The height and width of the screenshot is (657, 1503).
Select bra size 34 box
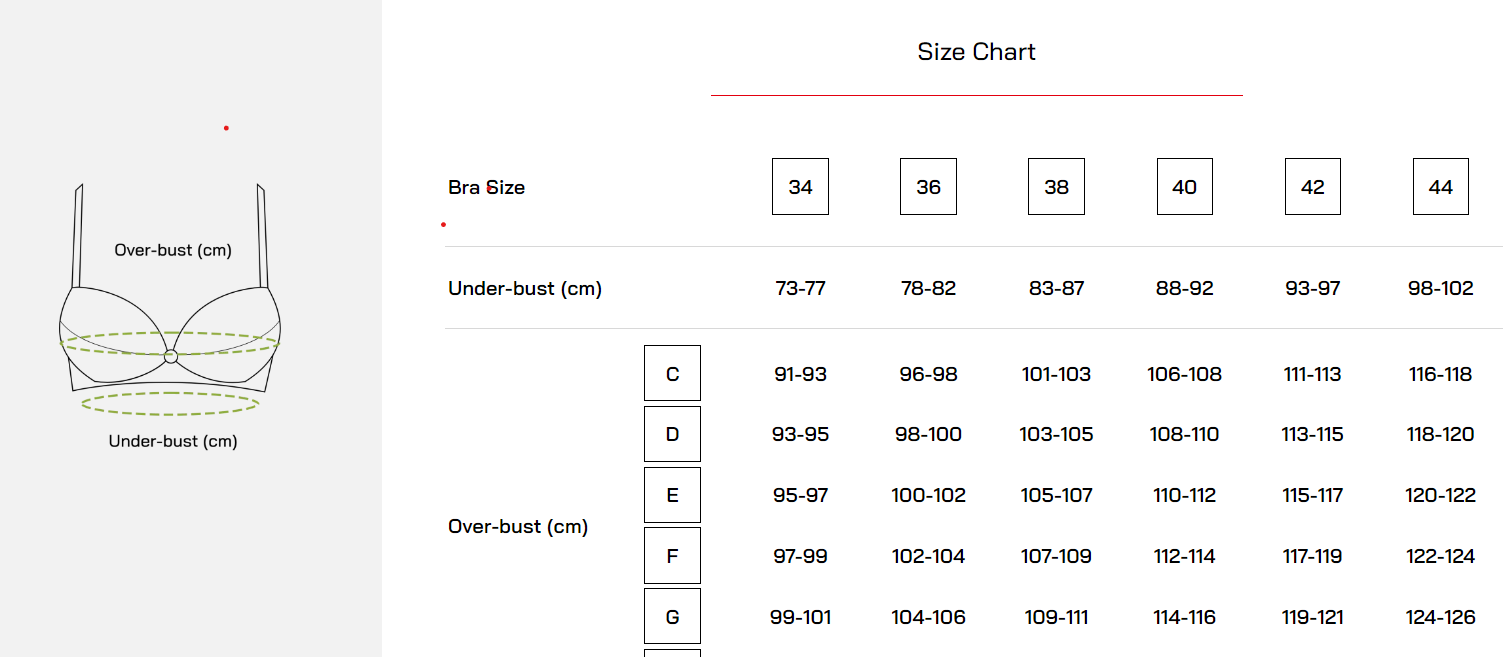pos(800,187)
